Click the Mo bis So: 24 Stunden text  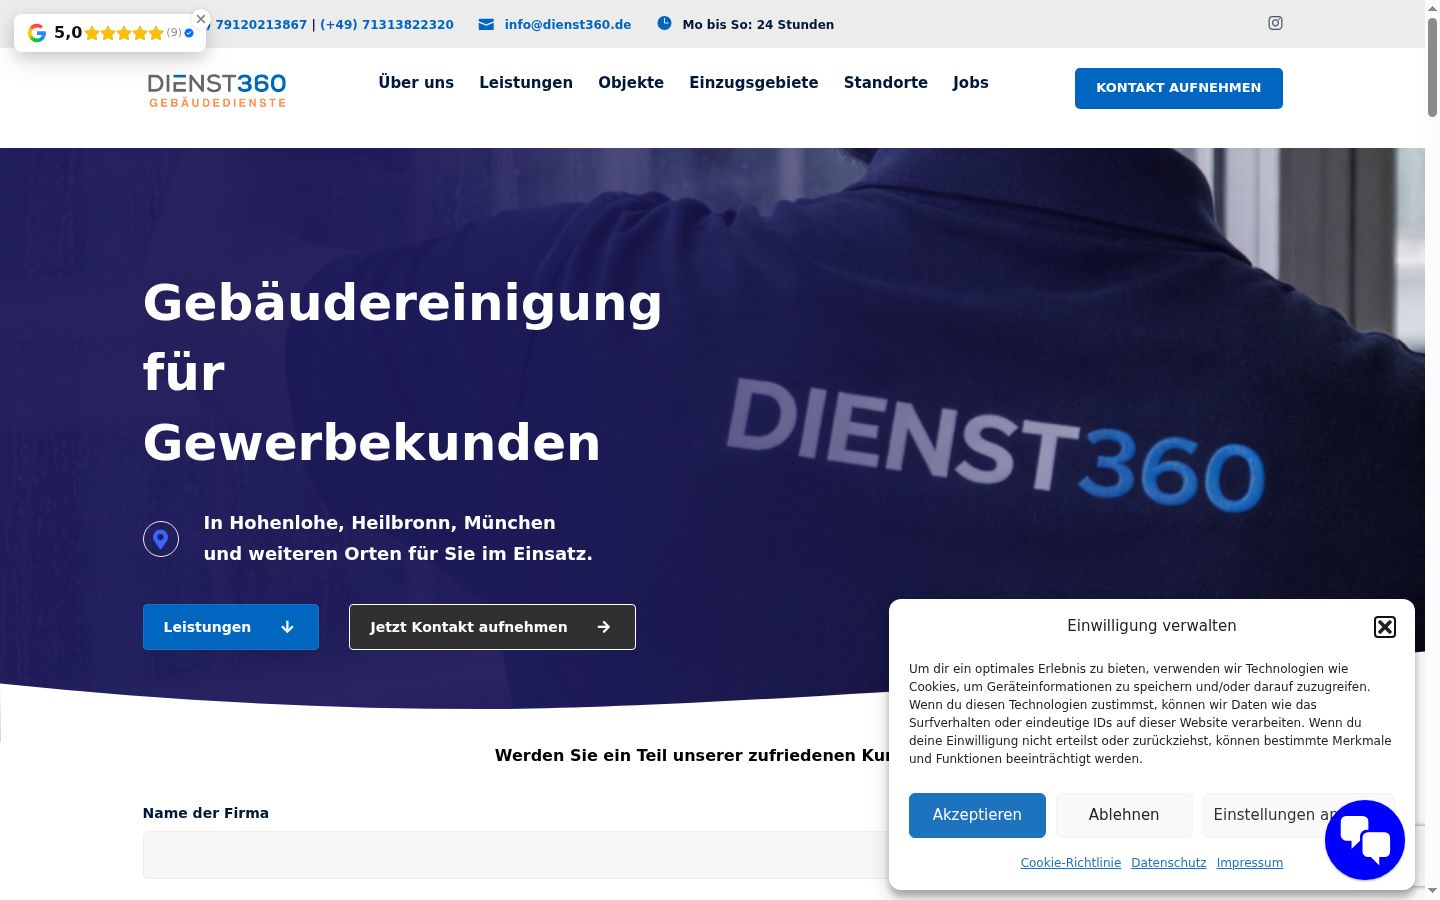click(x=758, y=24)
